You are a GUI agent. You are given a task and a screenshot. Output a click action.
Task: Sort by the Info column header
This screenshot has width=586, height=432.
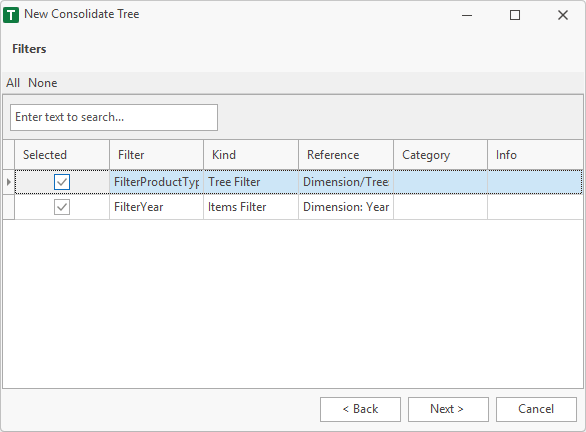[x=535, y=155]
